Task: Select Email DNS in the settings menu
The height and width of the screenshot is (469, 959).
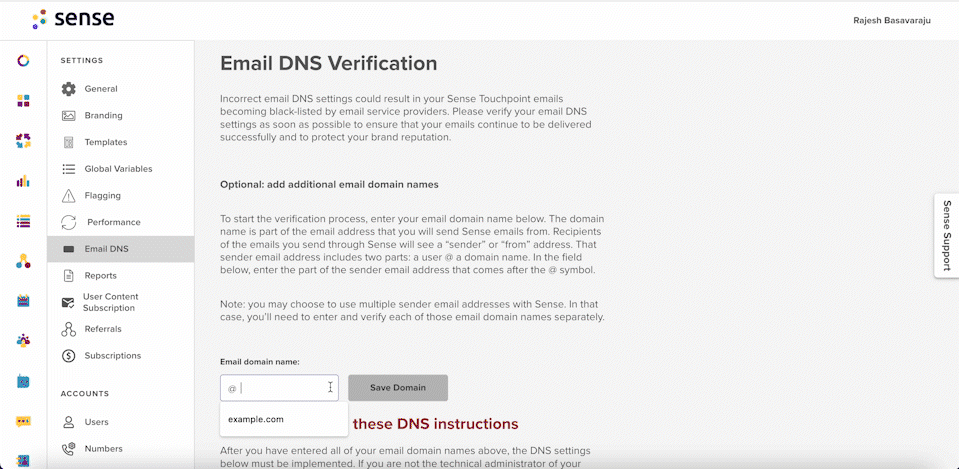Action: [121, 249]
